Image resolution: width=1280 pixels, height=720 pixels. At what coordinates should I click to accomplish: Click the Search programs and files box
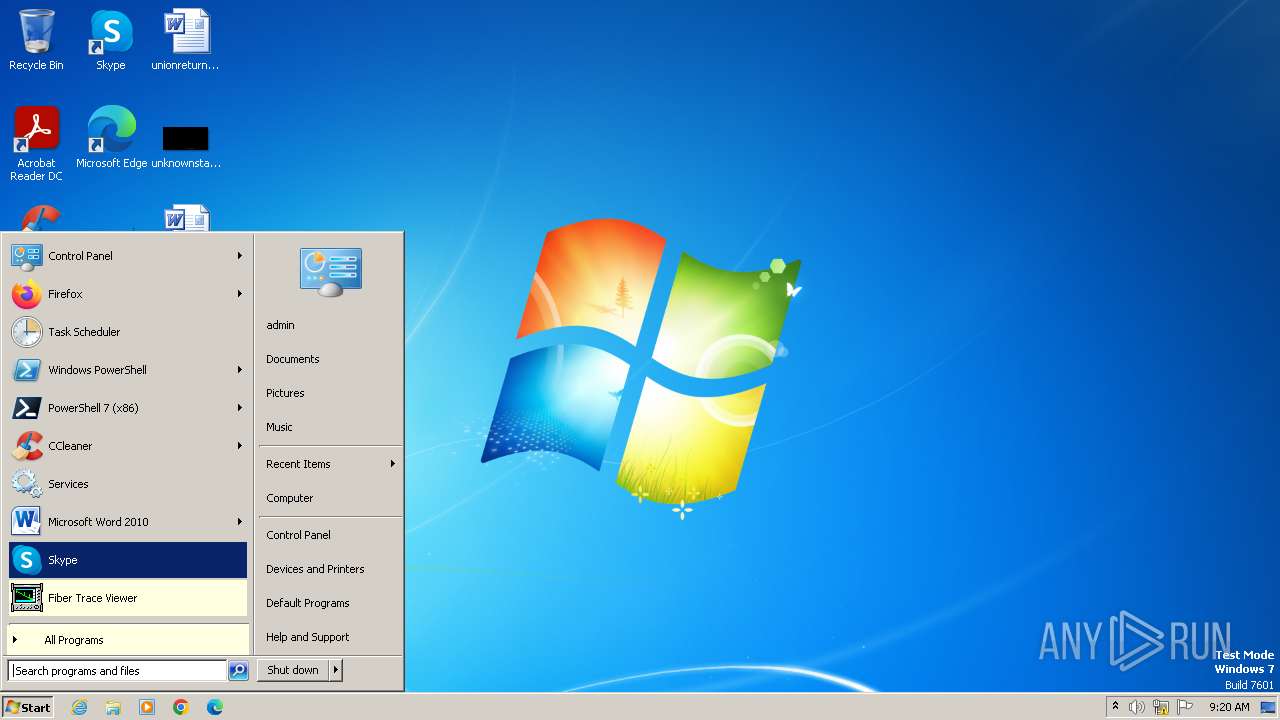(117, 671)
